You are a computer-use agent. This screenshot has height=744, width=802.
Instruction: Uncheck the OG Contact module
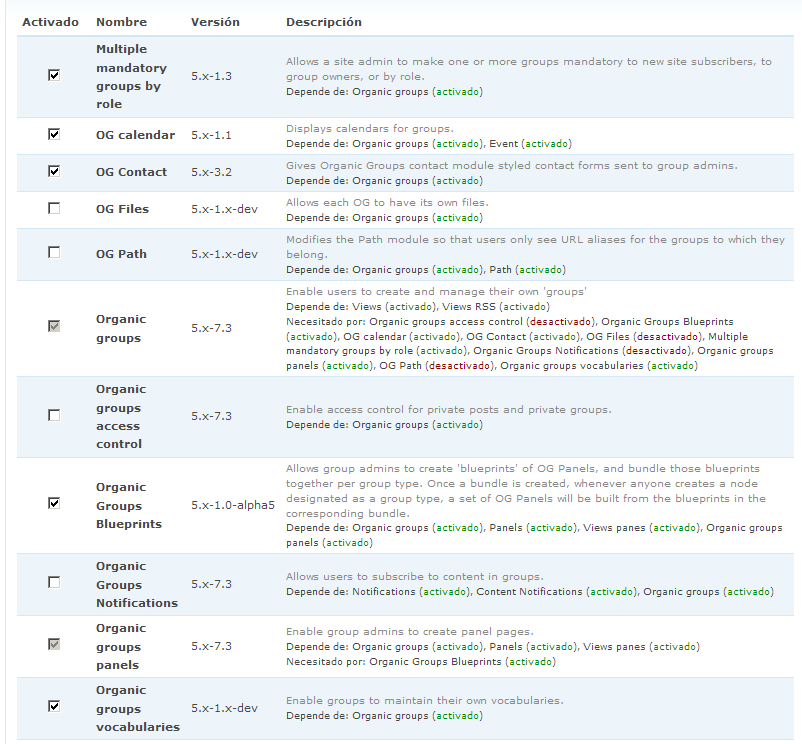[x=54, y=171]
